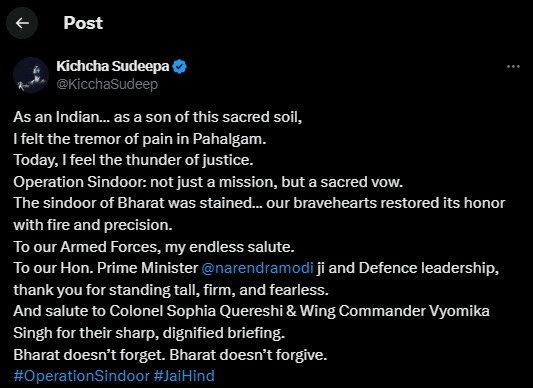Click the name 'Colonel Sophia Quereshi' in the post
This screenshot has height=388, width=533.
click(x=196, y=311)
